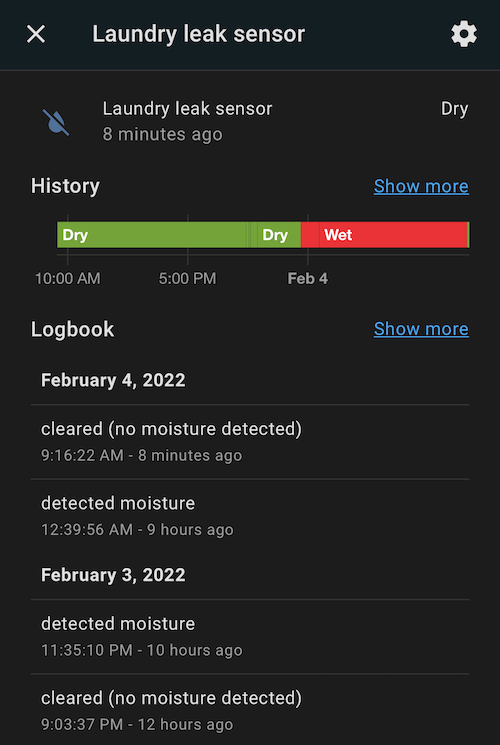Viewport: 500px width, 745px height.
Task: Open the 9:03:37 PM cleared log entry
Action: pos(250,710)
